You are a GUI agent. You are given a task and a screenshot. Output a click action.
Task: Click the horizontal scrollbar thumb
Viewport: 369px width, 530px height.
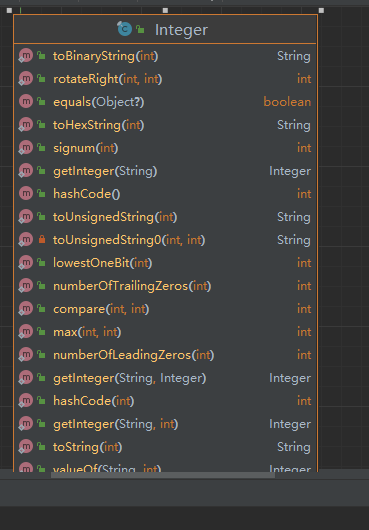point(163,475)
